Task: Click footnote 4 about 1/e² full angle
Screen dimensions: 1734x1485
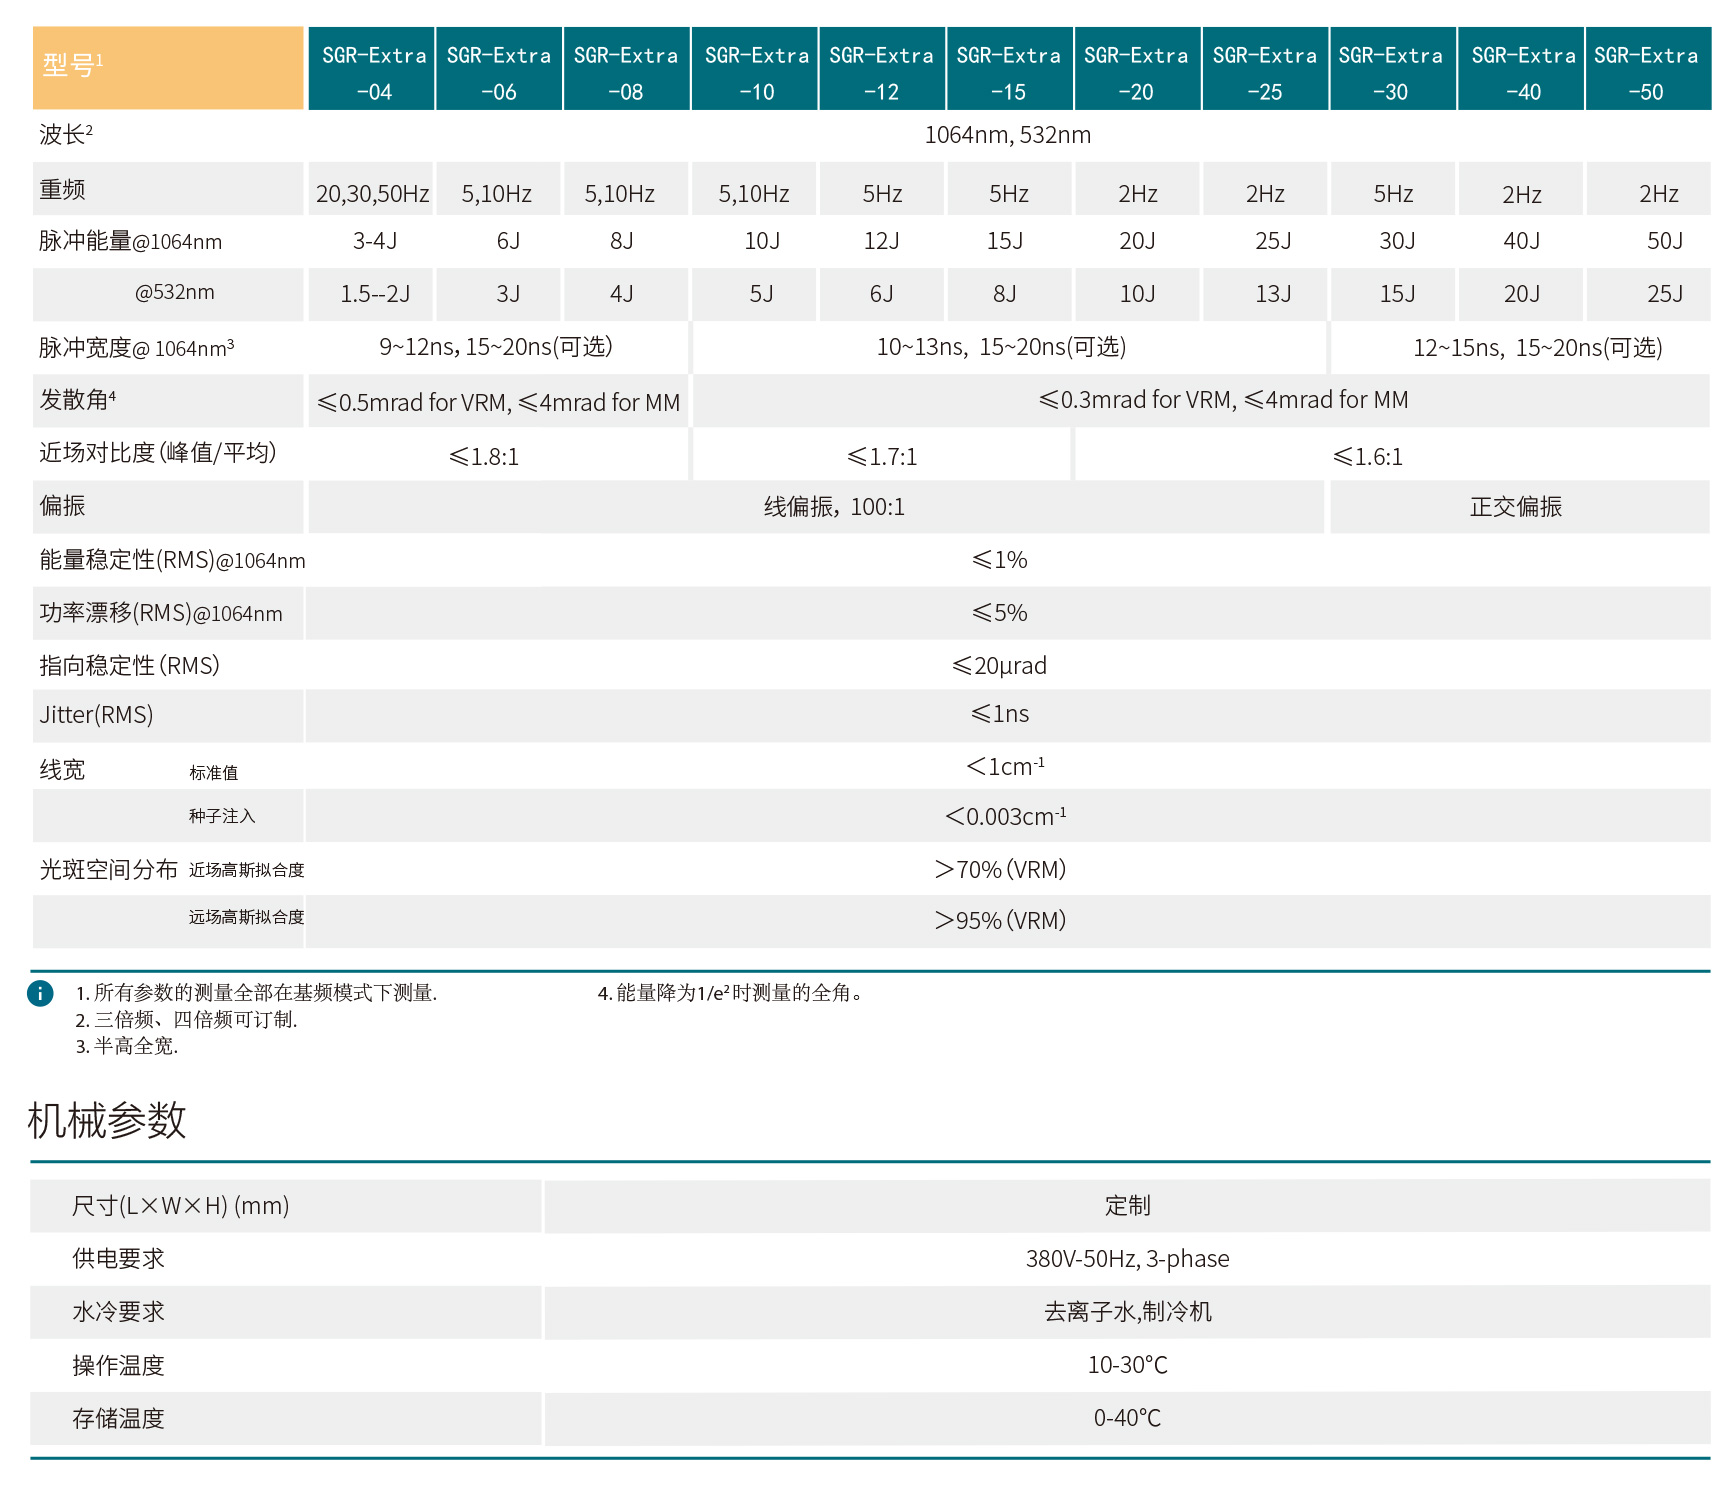Action: coord(730,993)
